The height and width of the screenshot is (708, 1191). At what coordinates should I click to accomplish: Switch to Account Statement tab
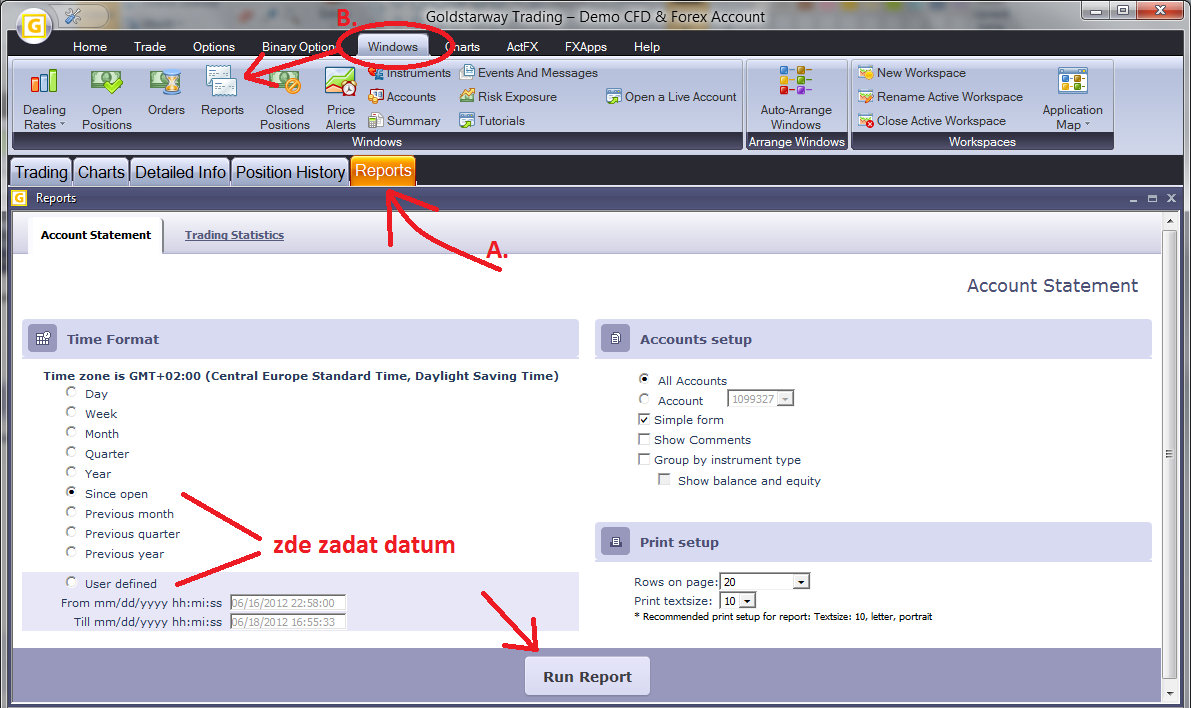tap(96, 235)
